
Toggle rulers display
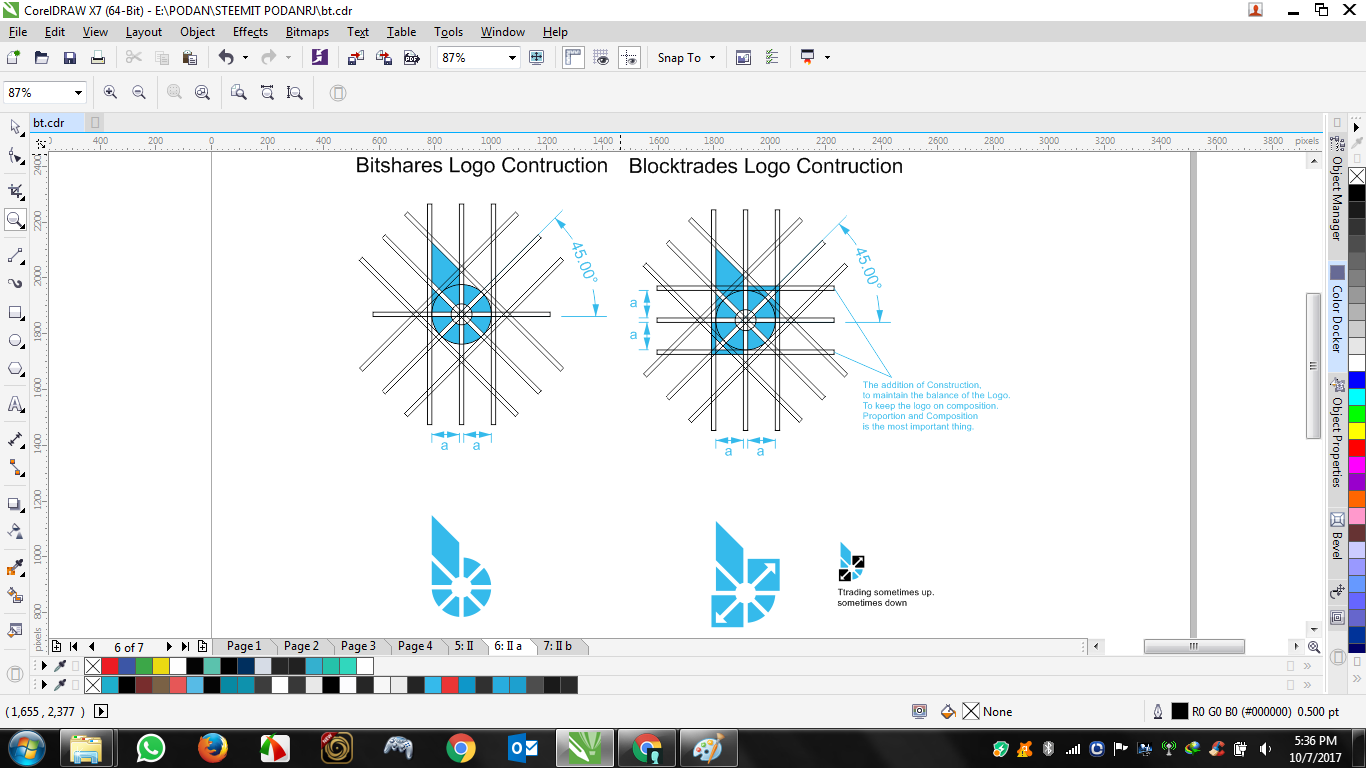(x=574, y=58)
